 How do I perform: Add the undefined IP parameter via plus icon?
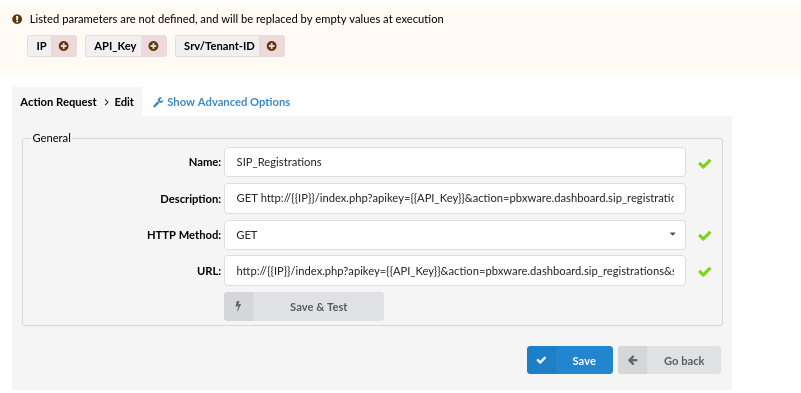coord(63,46)
